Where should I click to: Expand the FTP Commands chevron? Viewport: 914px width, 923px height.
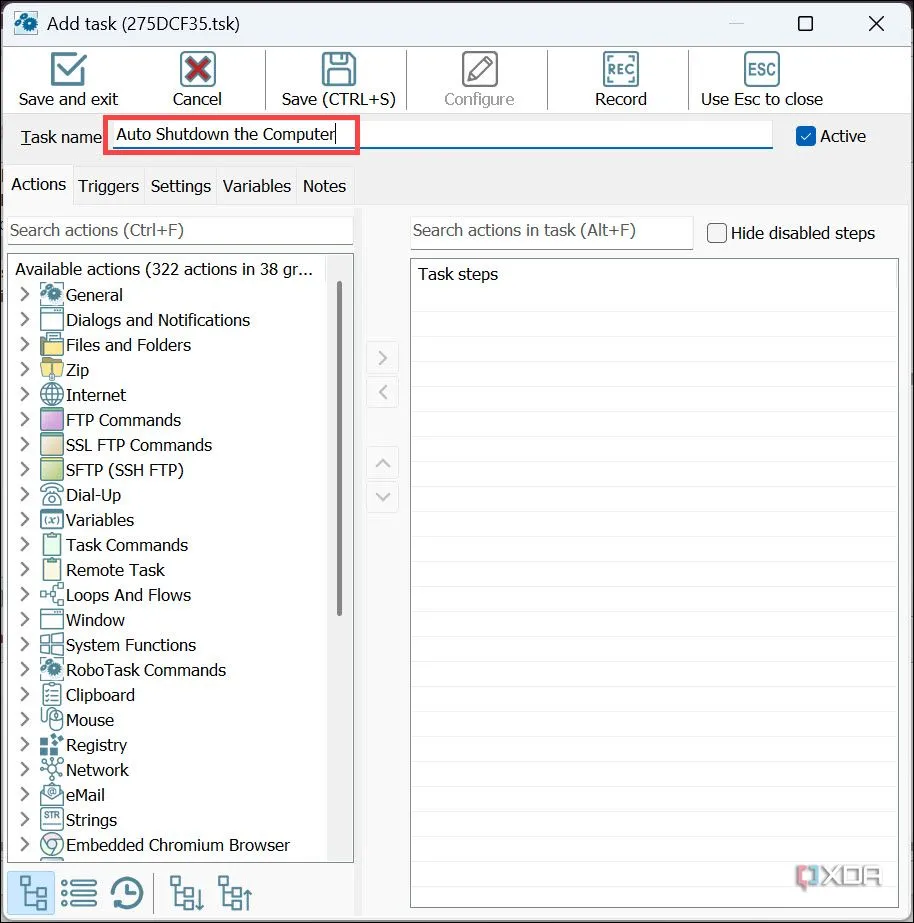click(24, 420)
